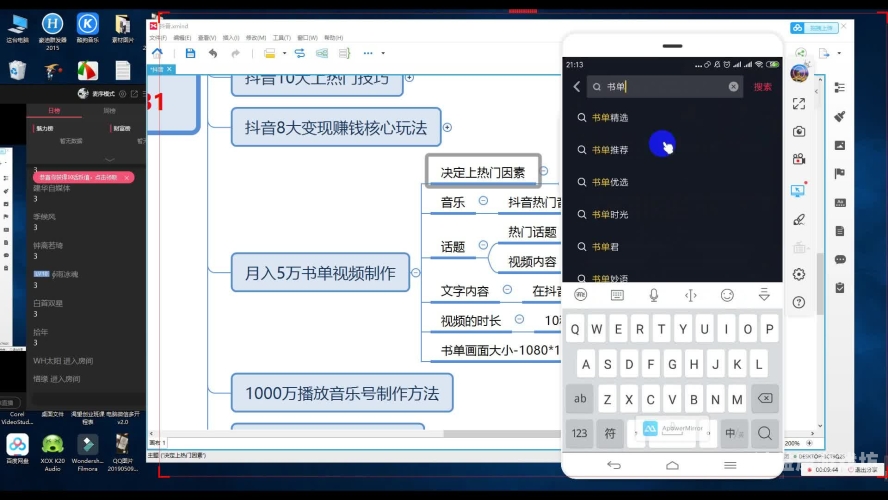Click the yellow topic insert icon

270,53
